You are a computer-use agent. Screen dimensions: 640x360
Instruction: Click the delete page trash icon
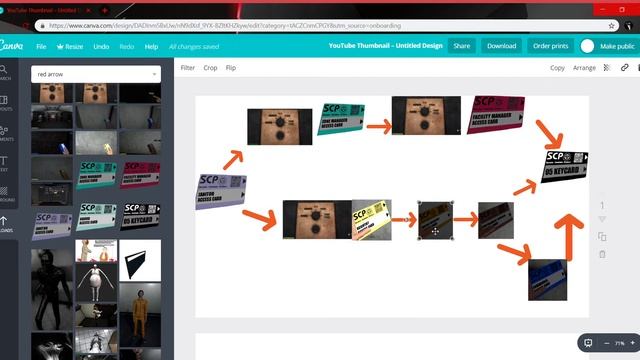[x=602, y=254]
